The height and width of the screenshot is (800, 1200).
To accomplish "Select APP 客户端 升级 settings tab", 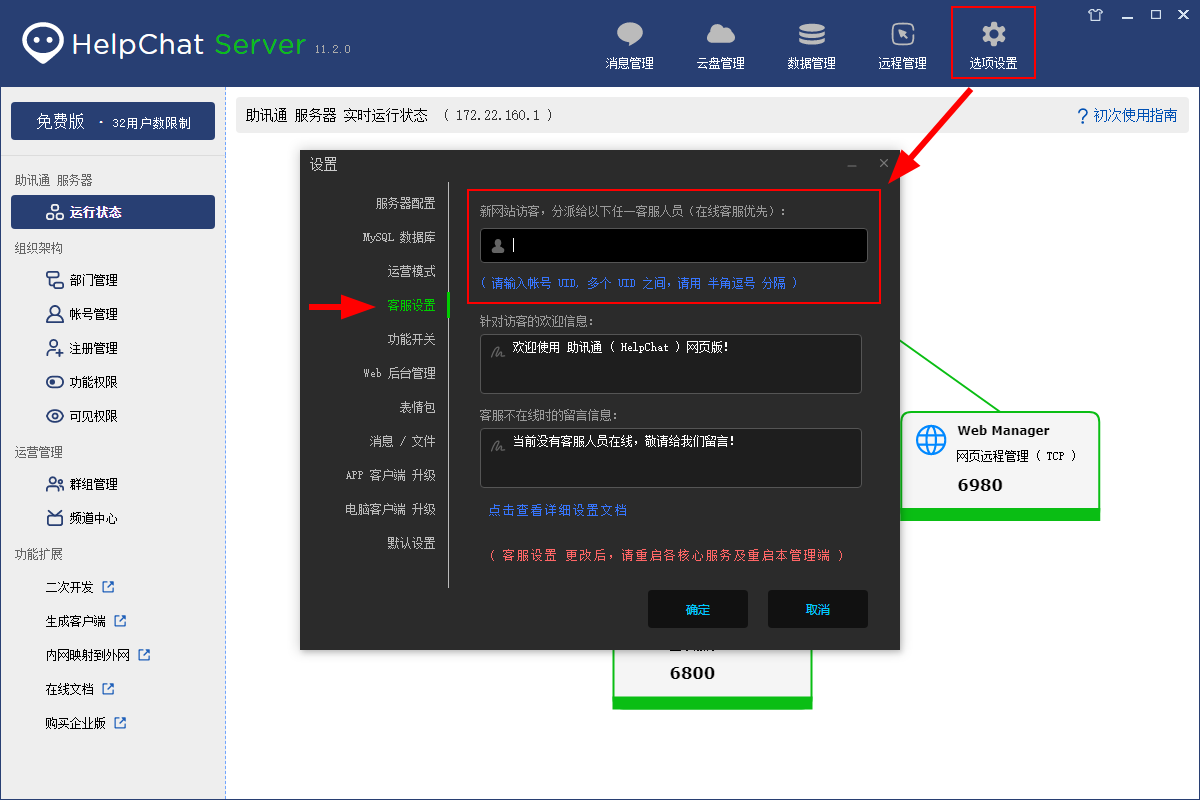I will click(x=391, y=475).
